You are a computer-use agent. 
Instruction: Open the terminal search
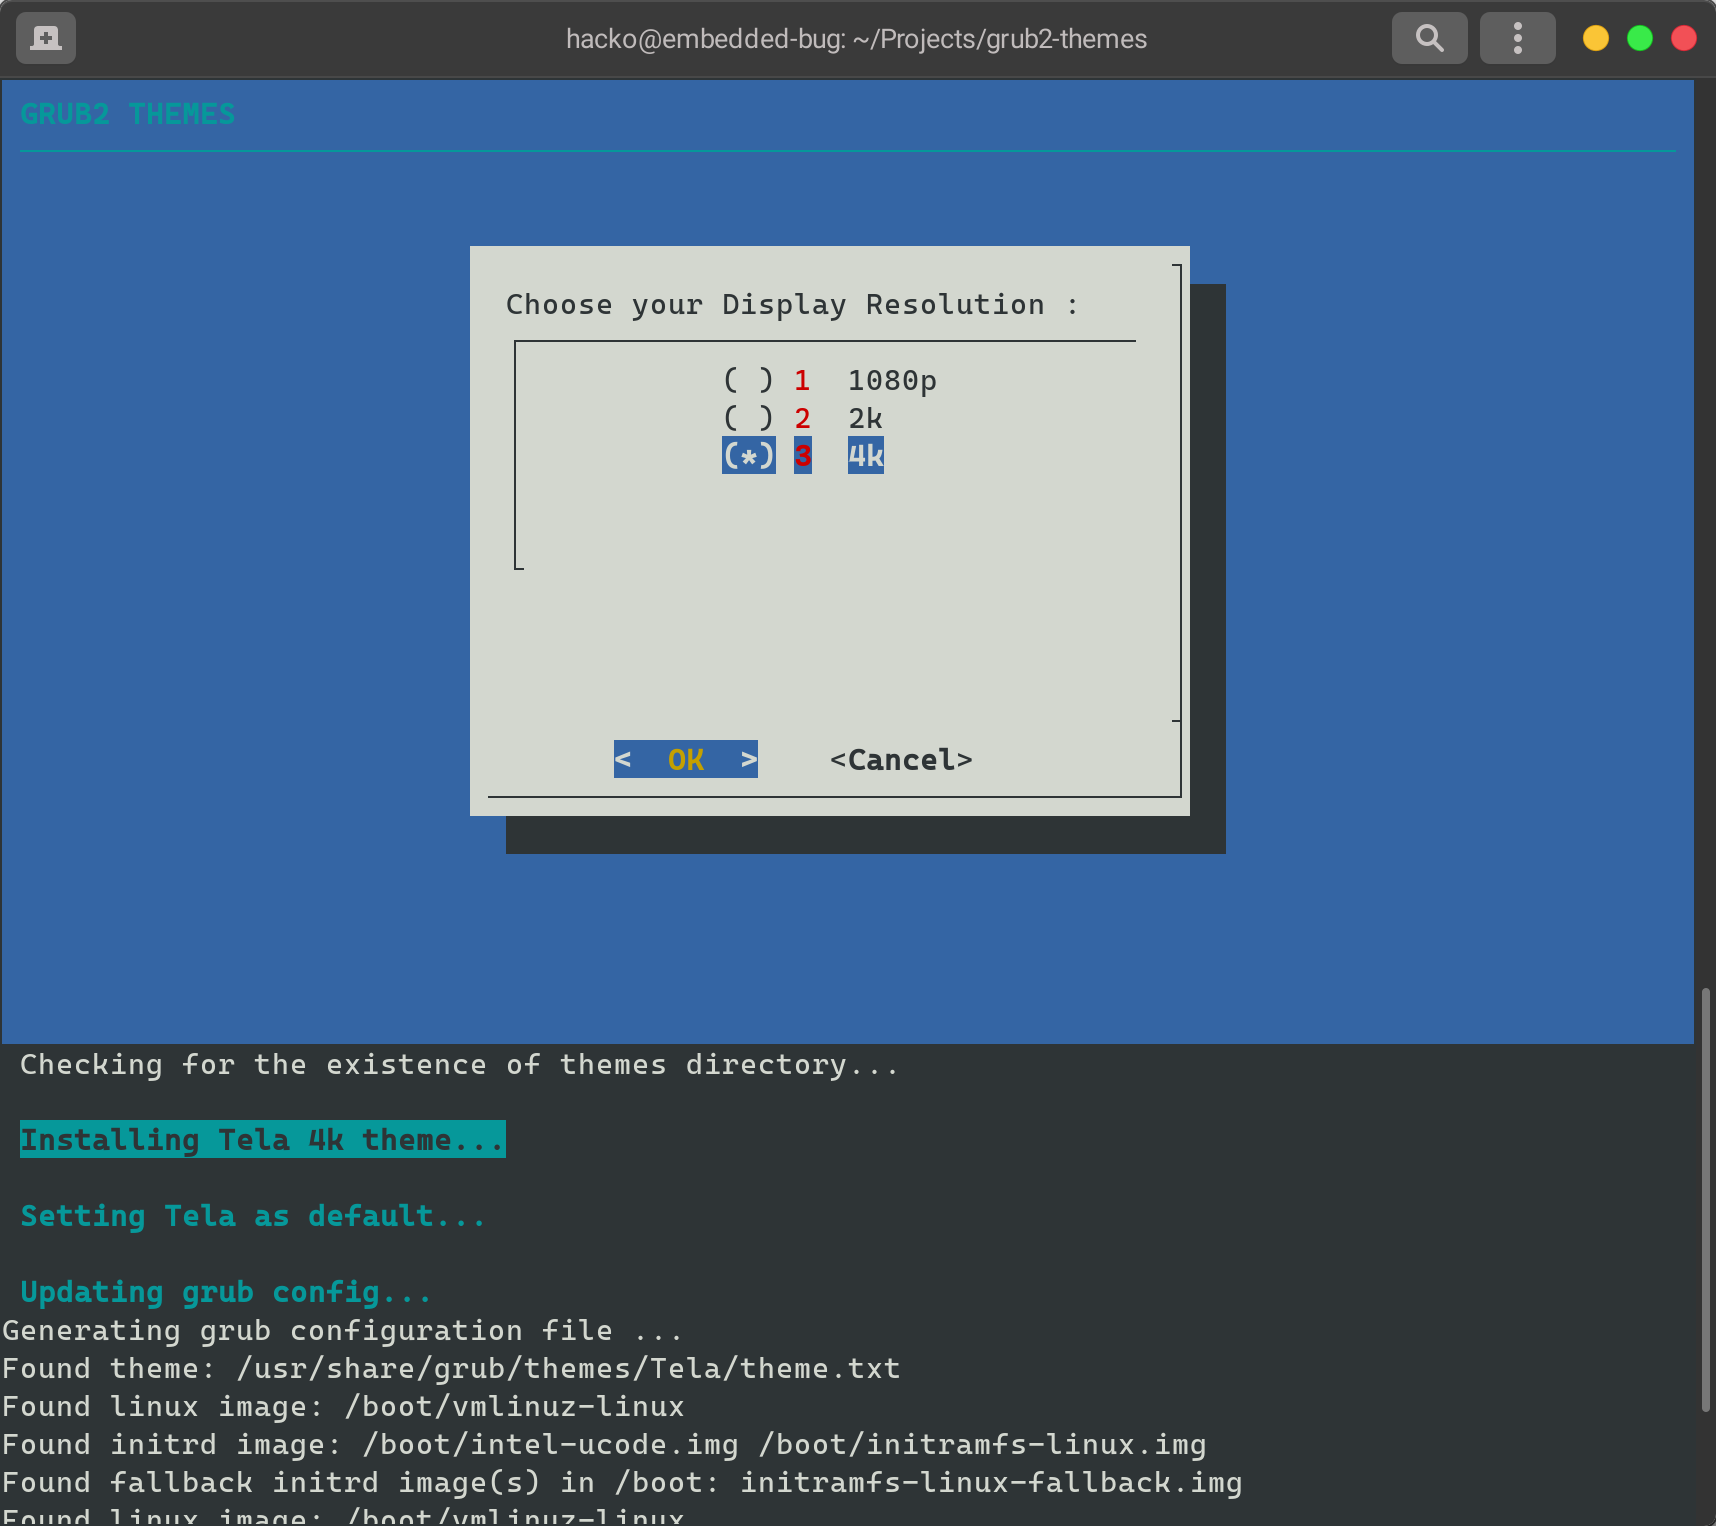click(x=1429, y=38)
